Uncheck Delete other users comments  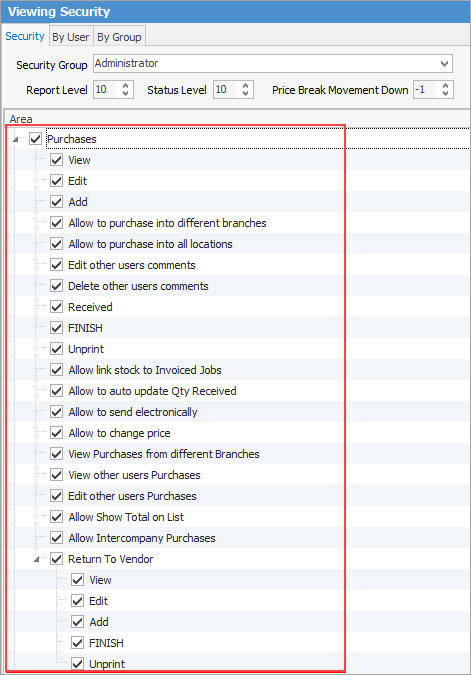tap(56, 286)
